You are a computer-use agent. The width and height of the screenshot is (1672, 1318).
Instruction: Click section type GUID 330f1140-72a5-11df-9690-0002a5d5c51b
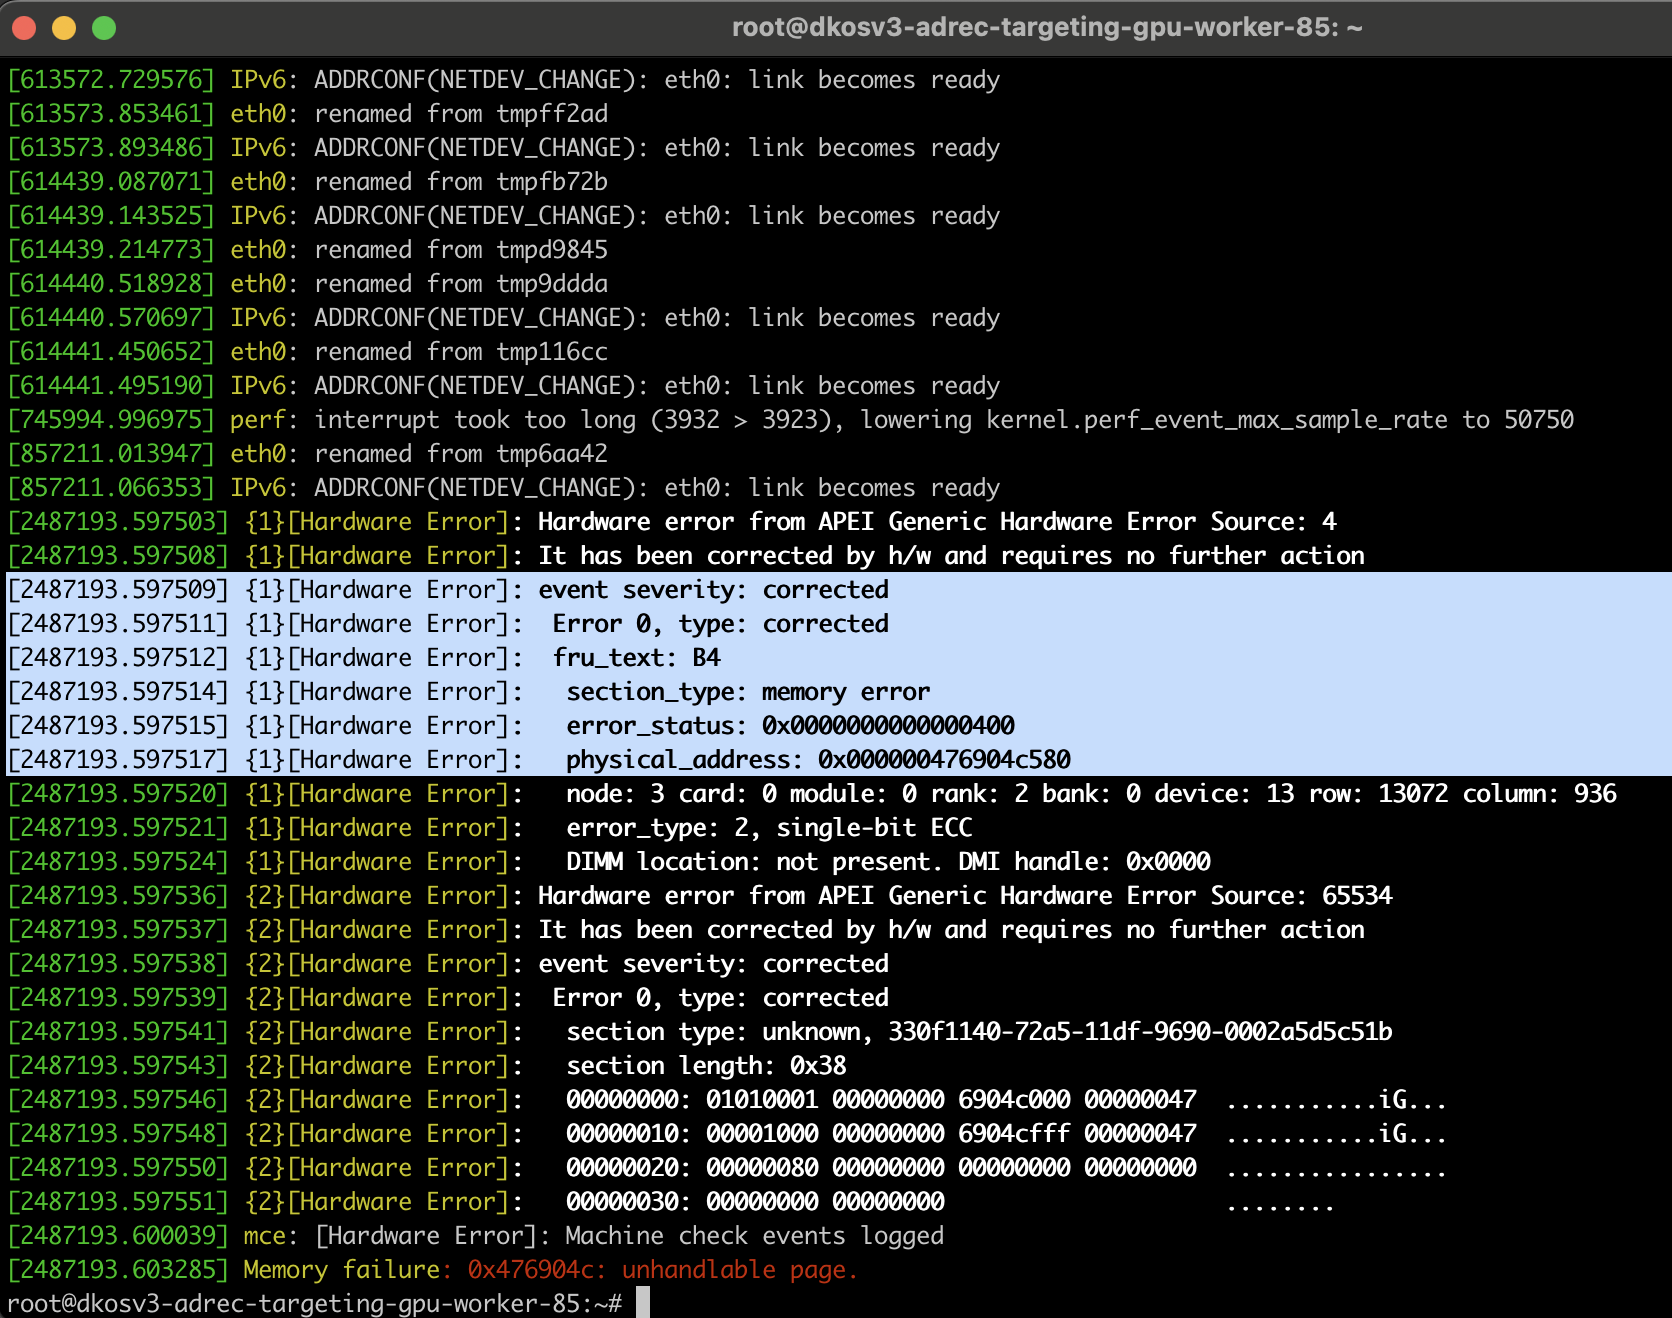click(x=1140, y=1032)
